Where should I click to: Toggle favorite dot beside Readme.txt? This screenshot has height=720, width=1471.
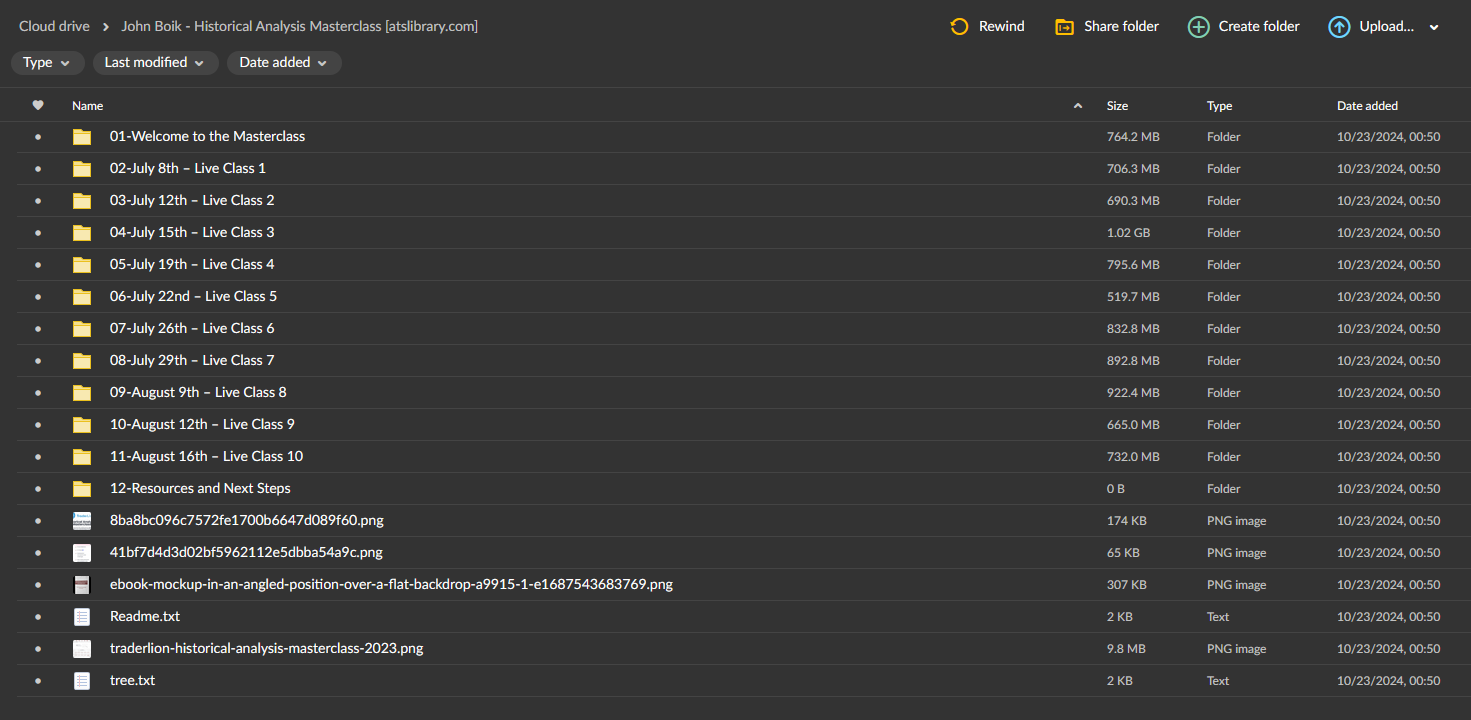click(38, 617)
